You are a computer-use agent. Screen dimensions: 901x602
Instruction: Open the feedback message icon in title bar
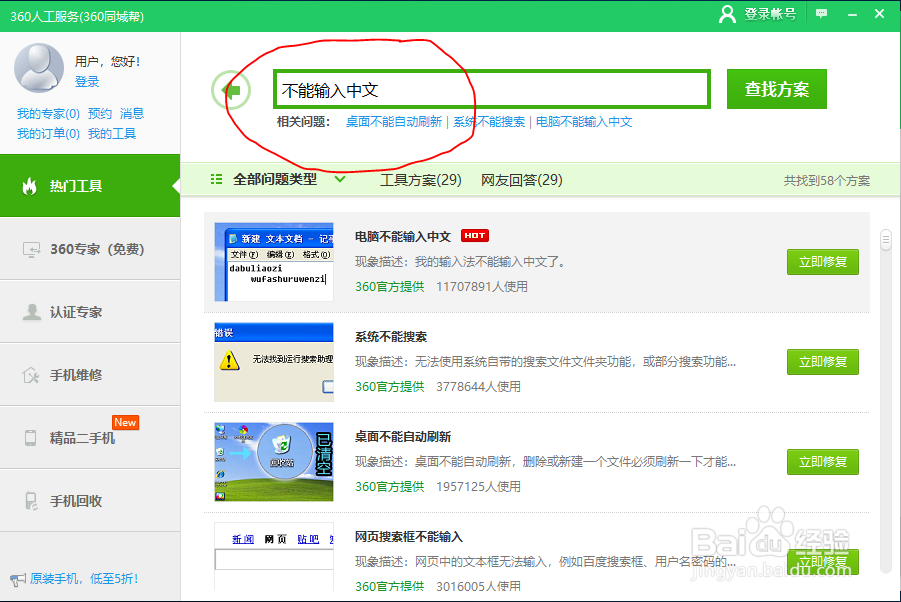click(x=822, y=13)
